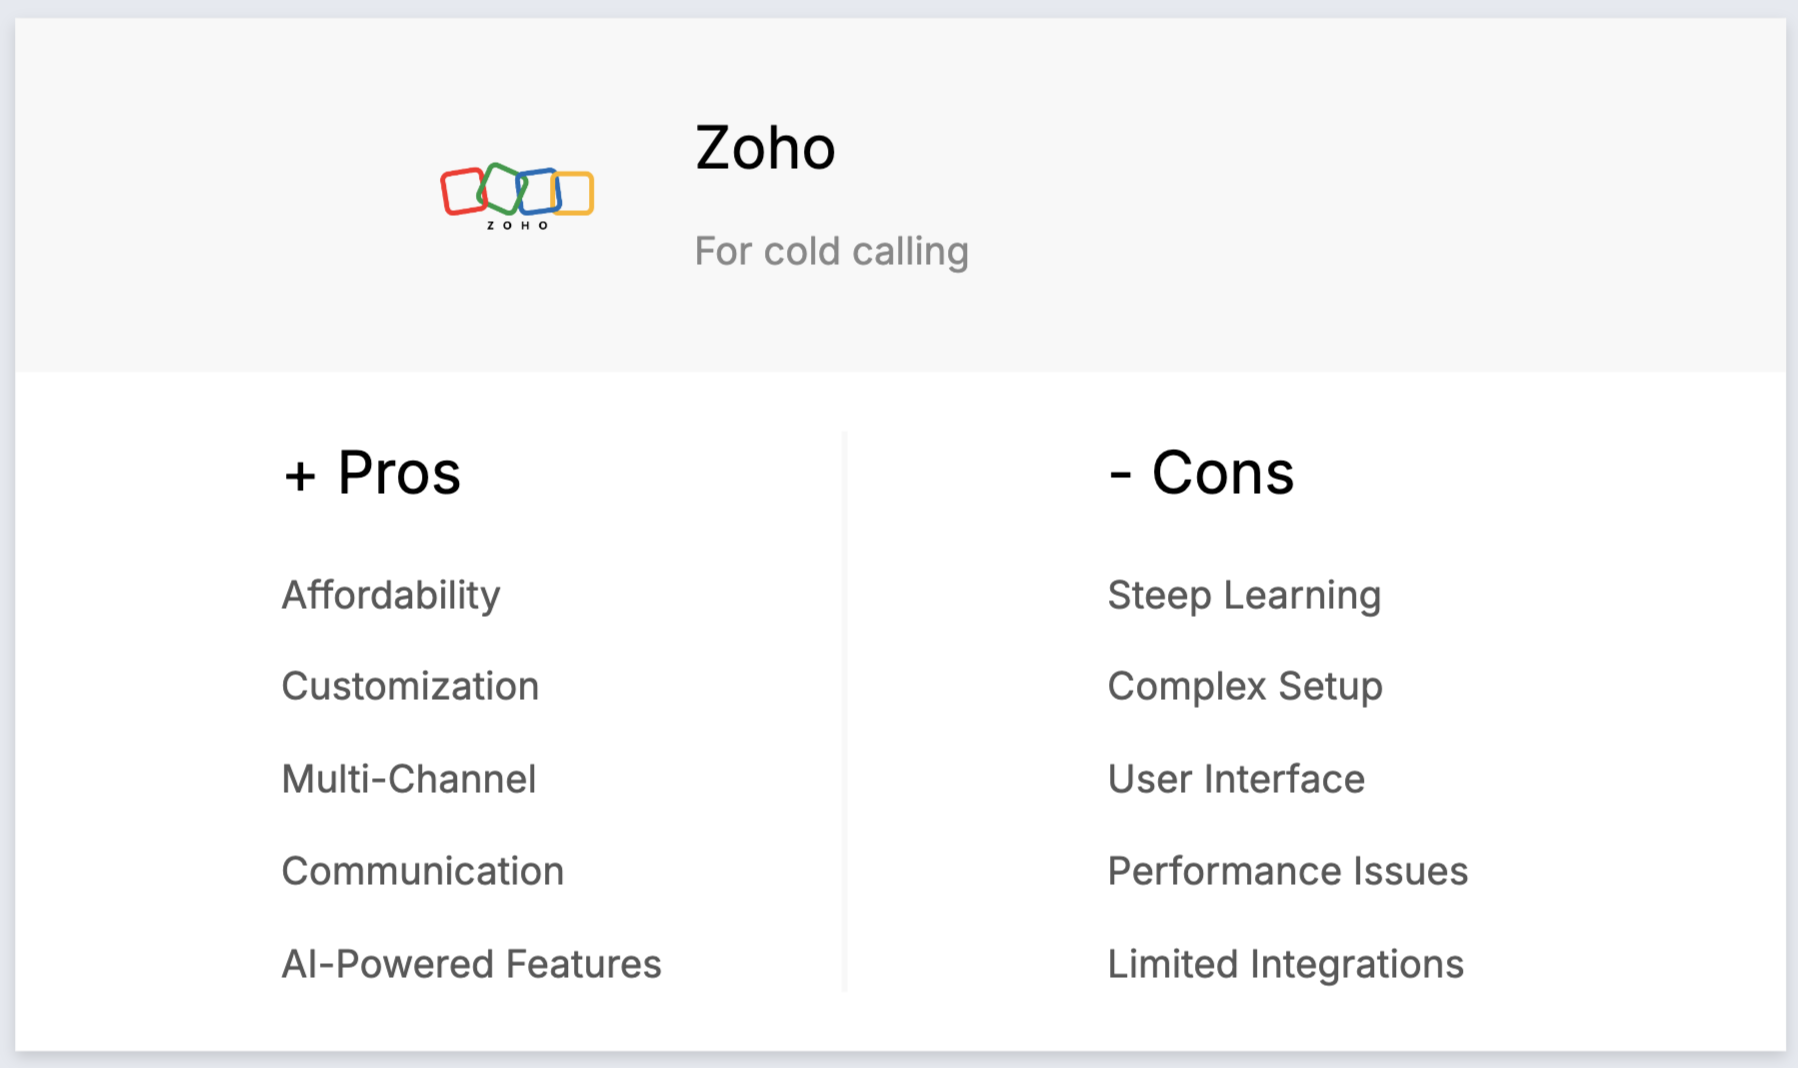Click the Limited Integrations entry
The width and height of the screenshot is (1798, 1068).
pos(1285,964)
